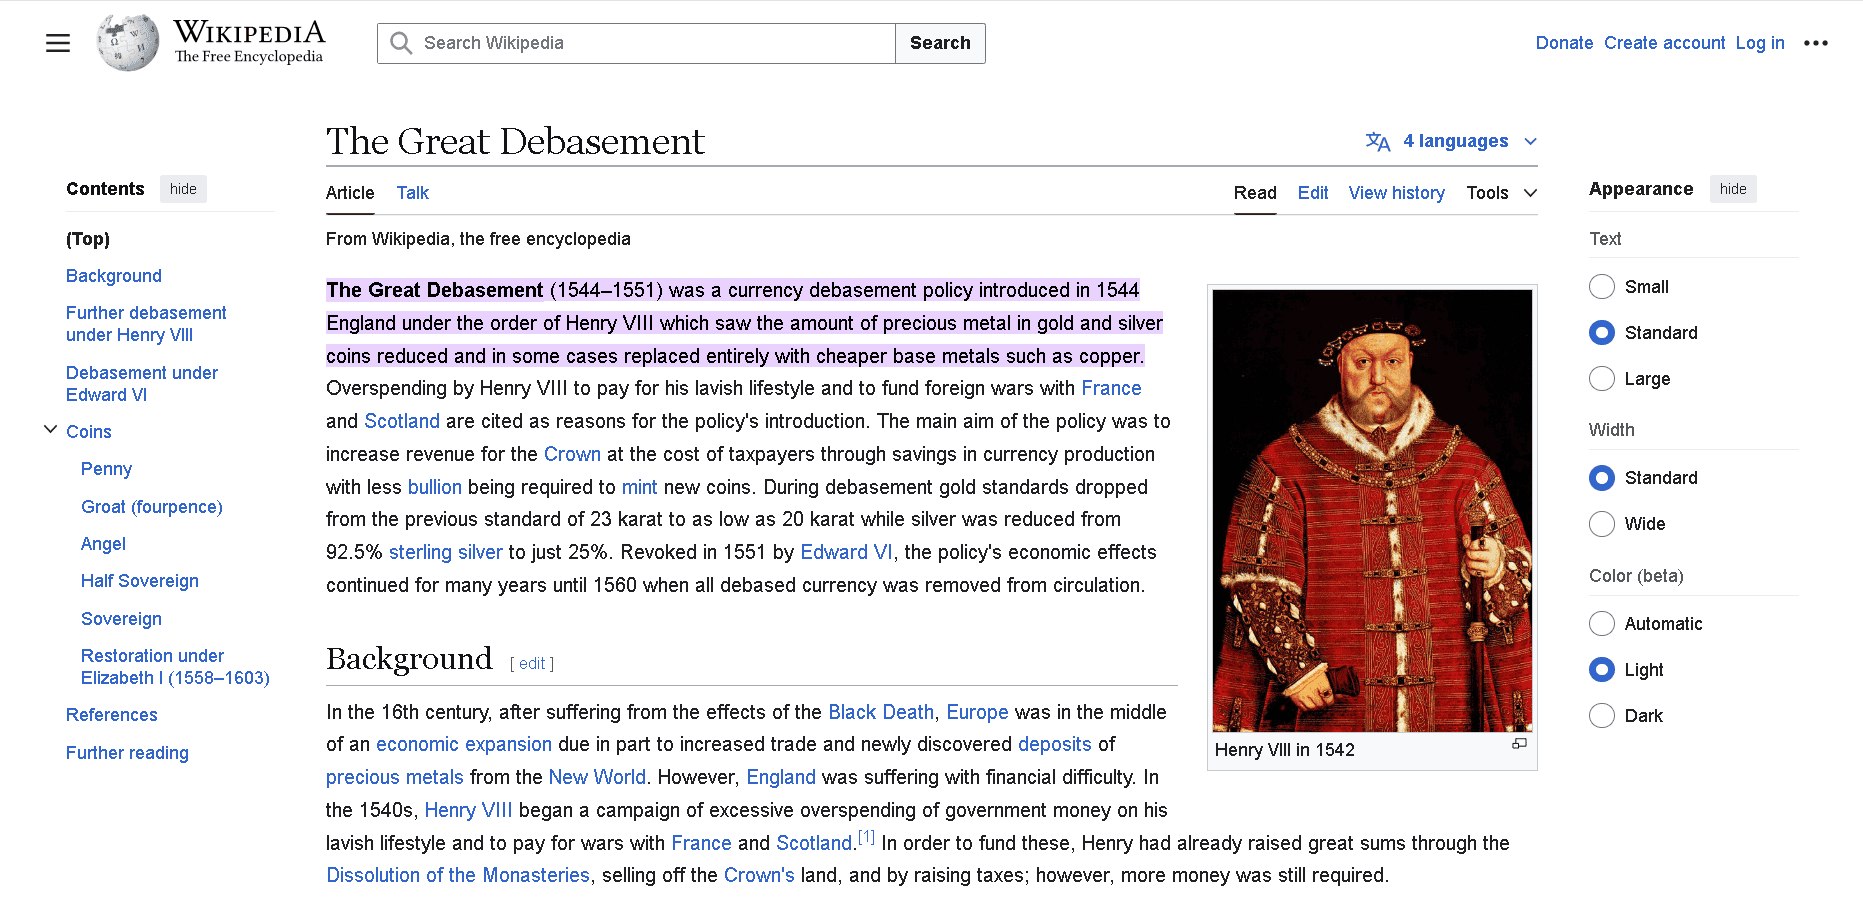Open the Edit tab
The image size is (1863, 906).
(x=1313, y=193)
